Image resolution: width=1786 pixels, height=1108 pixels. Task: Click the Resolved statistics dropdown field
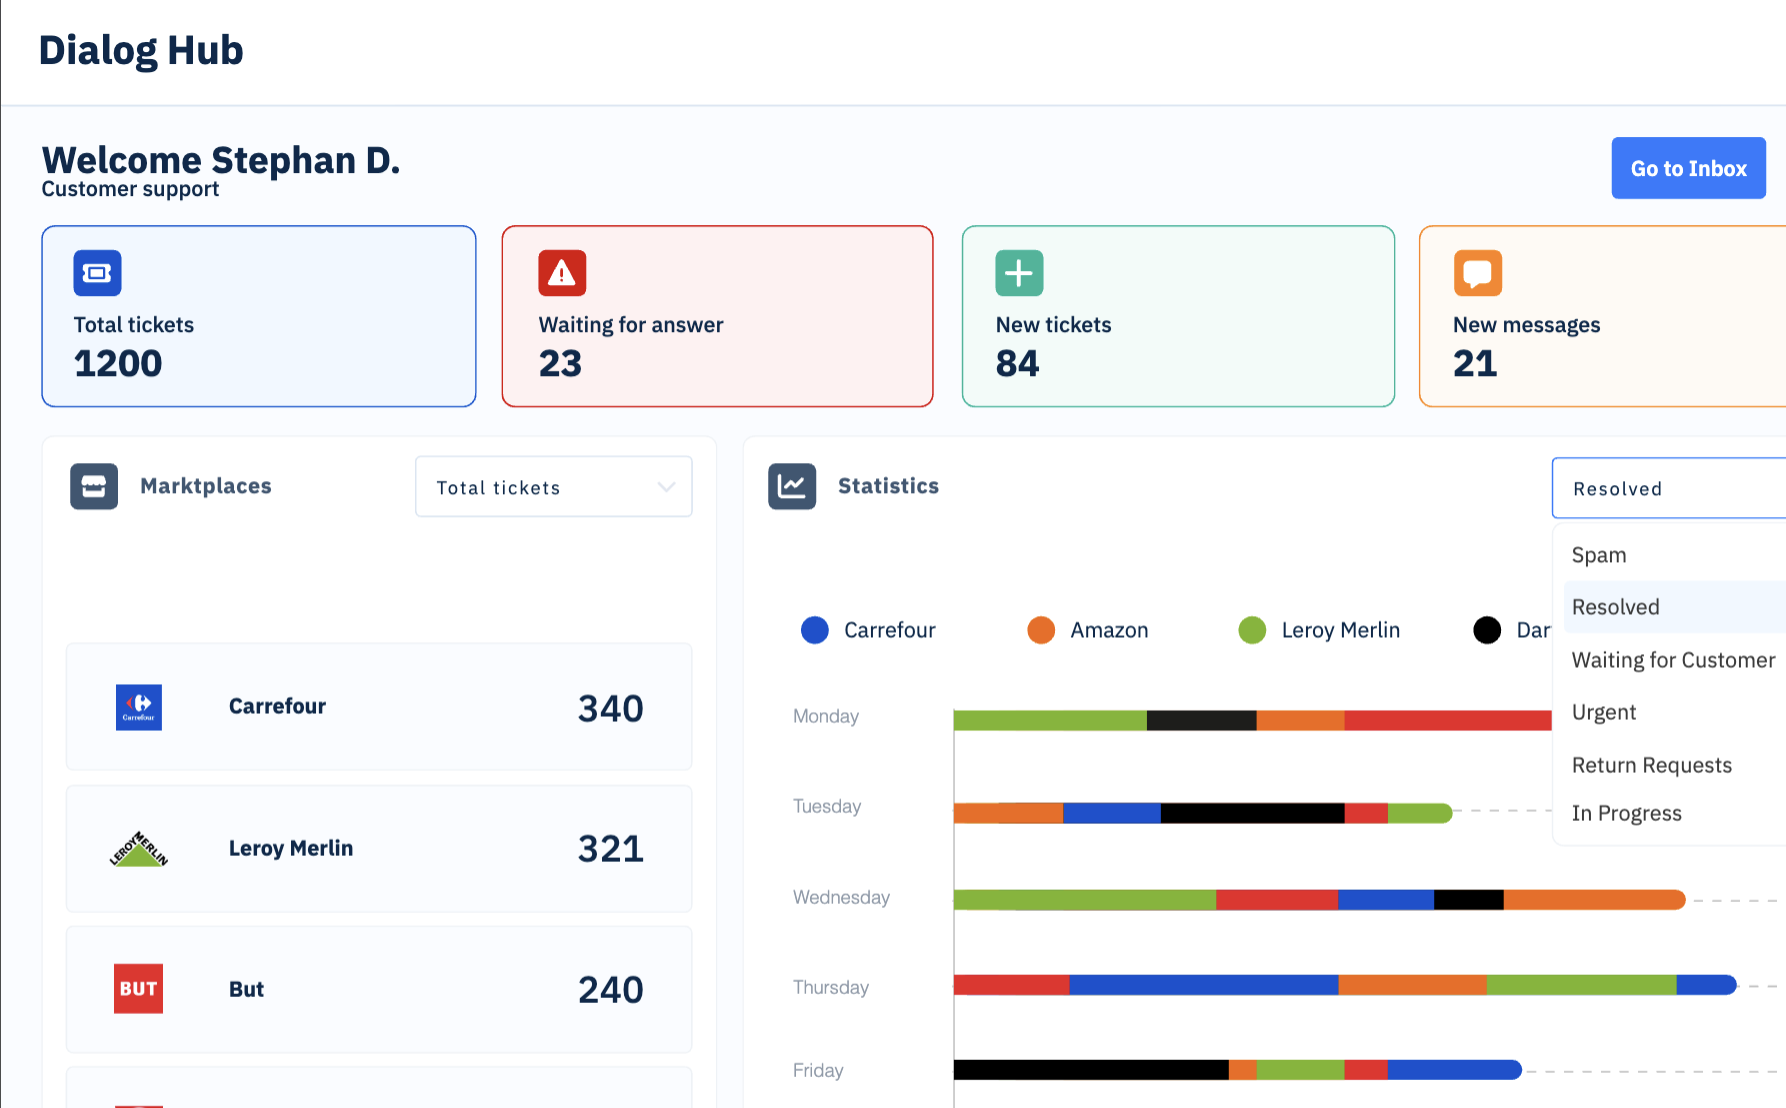(1668, 488)
